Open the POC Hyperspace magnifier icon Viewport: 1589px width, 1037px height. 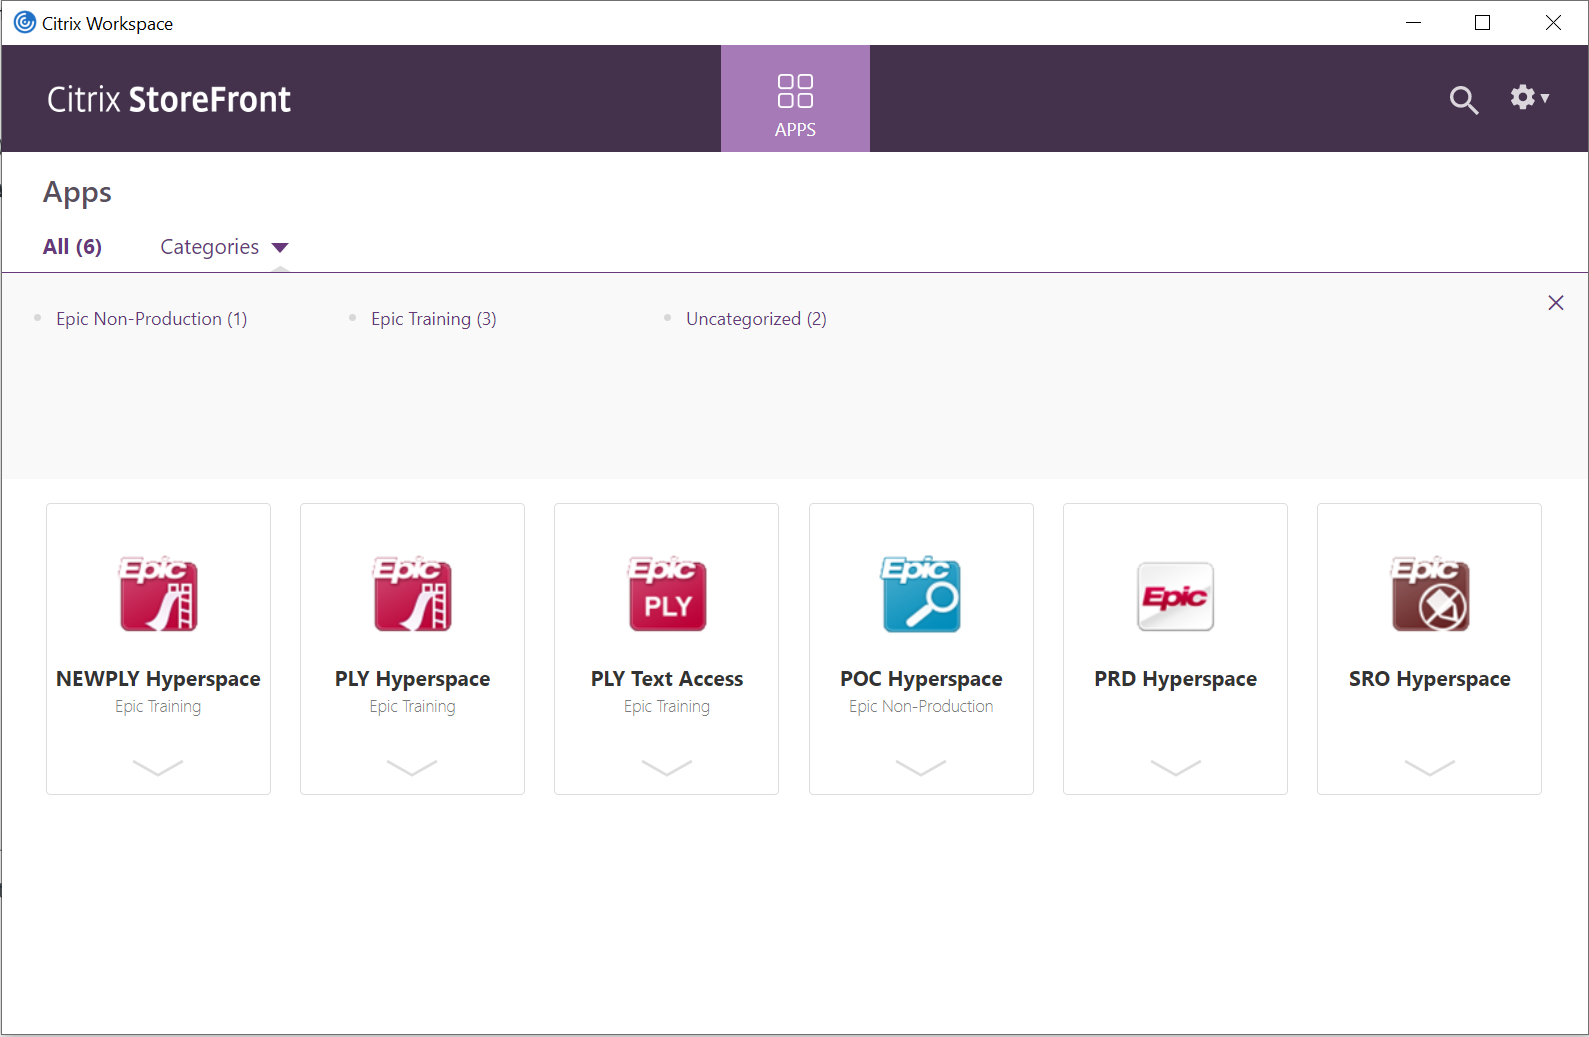coord(921,595)
